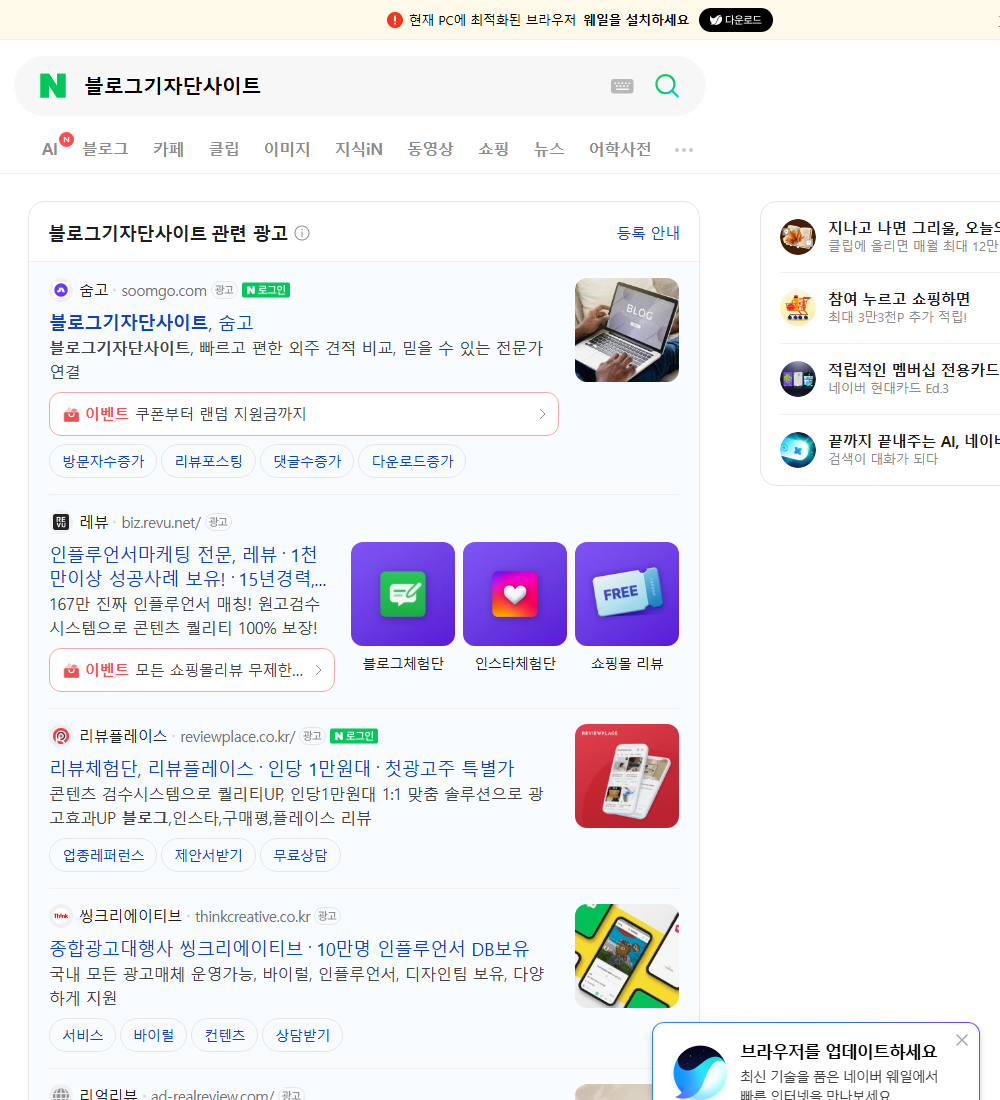Open the 종합광고대행사 씽크리에이티브 ad title
This screenshot has height=1100, width=1000.
point(289,948)
